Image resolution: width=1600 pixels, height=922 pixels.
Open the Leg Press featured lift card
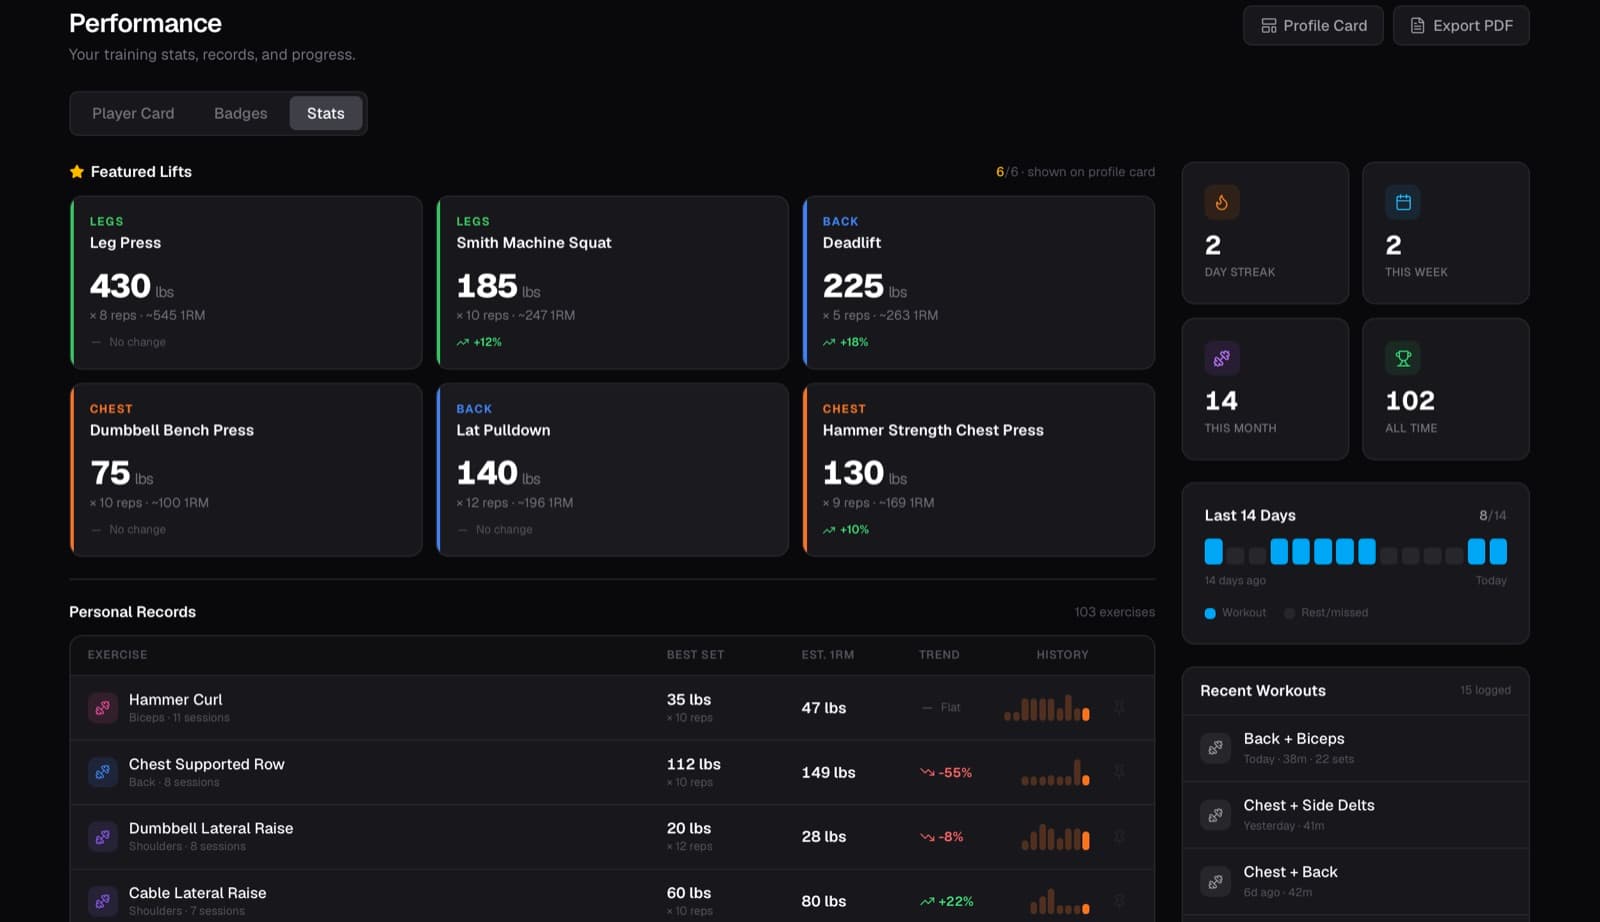[246, 282]
